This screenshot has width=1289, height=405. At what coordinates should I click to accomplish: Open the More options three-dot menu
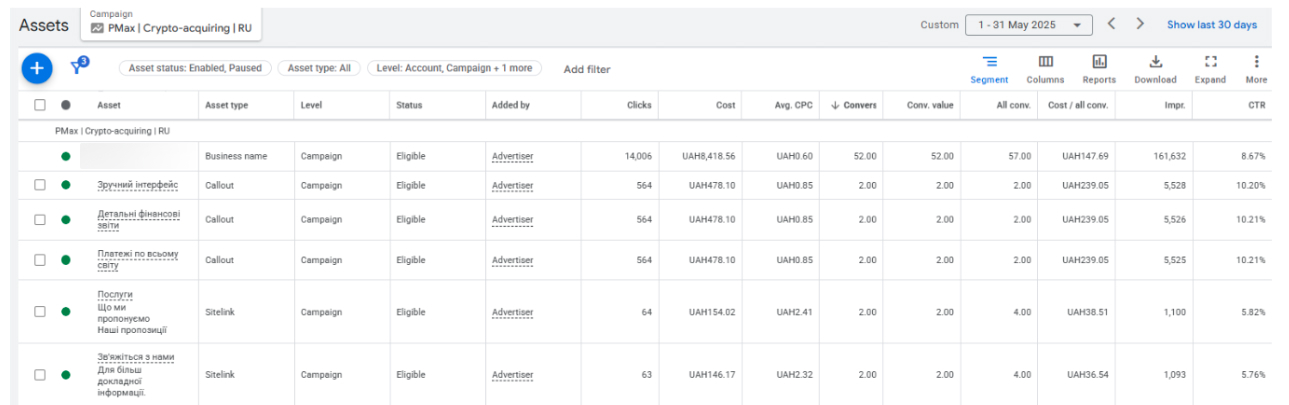click(x=1256, y=63)
